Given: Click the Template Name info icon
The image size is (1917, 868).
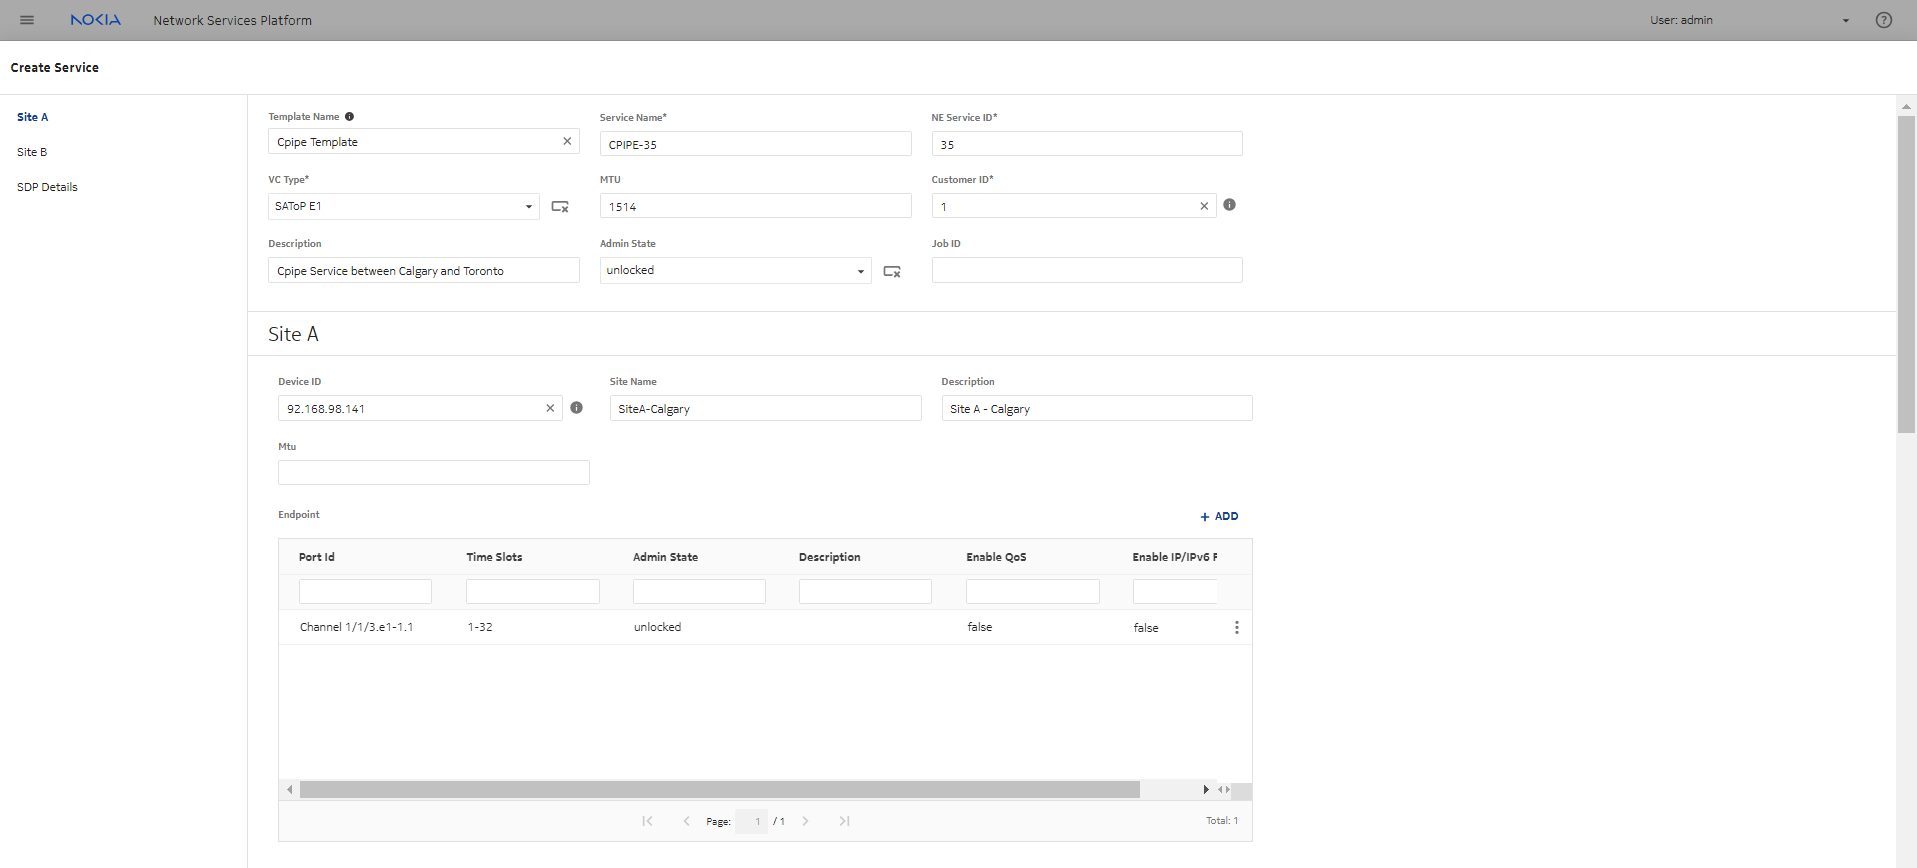Looking at the screenshot, I should click(x=349, y=117).
